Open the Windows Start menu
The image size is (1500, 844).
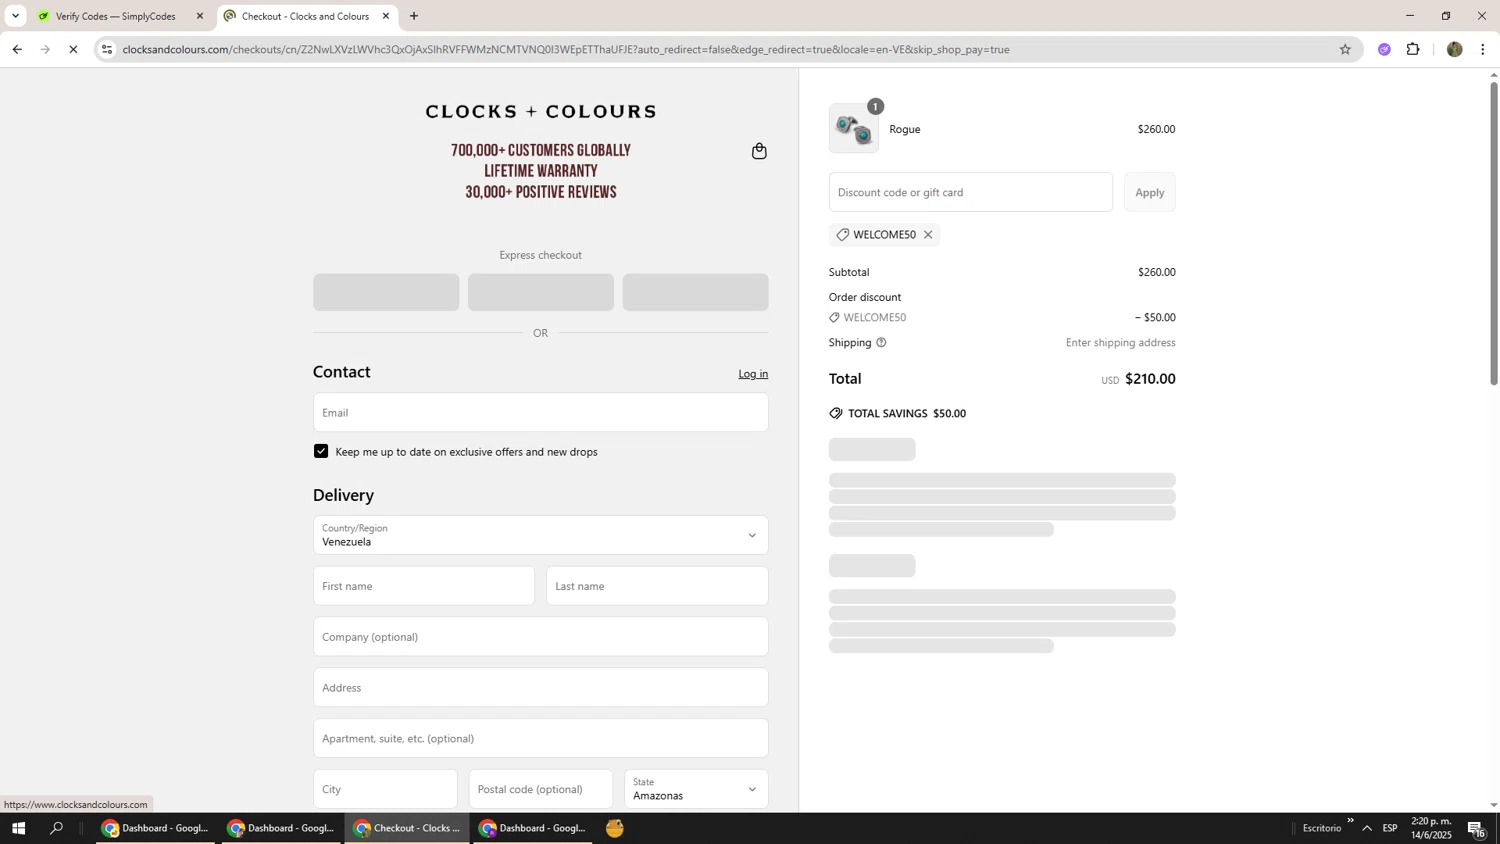(x=18, y=828)
